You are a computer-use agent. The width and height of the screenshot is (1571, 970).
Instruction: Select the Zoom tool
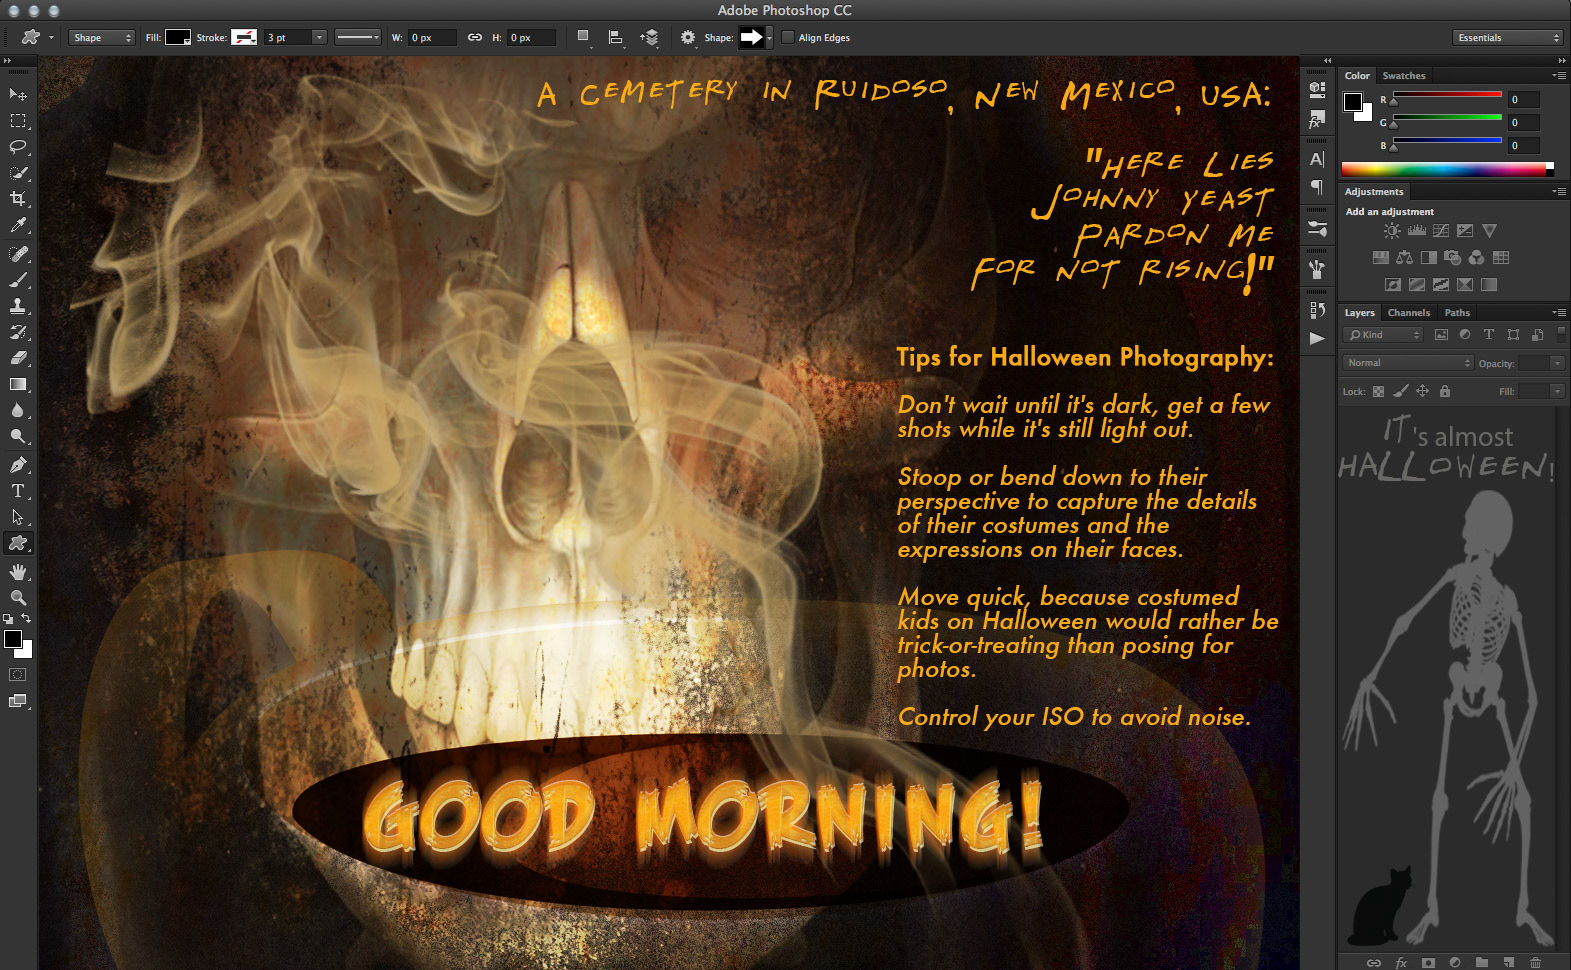(x=18, y=598)
